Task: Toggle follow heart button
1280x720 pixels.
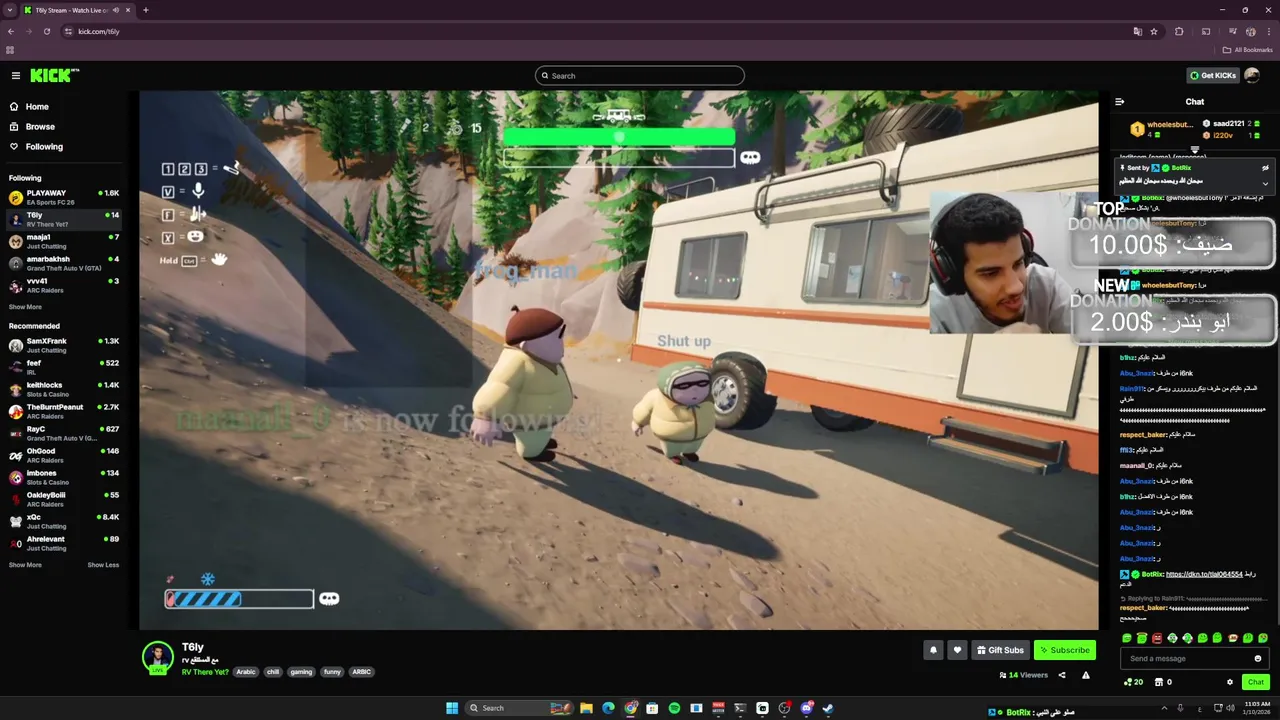Action: pos(957,650)
